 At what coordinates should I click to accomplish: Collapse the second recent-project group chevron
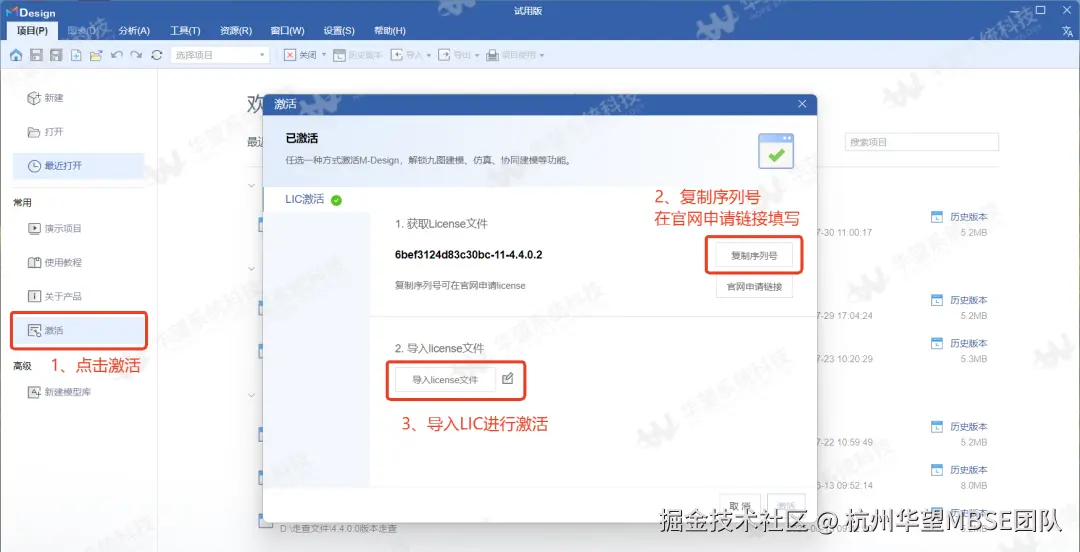[x=251, y=269]
